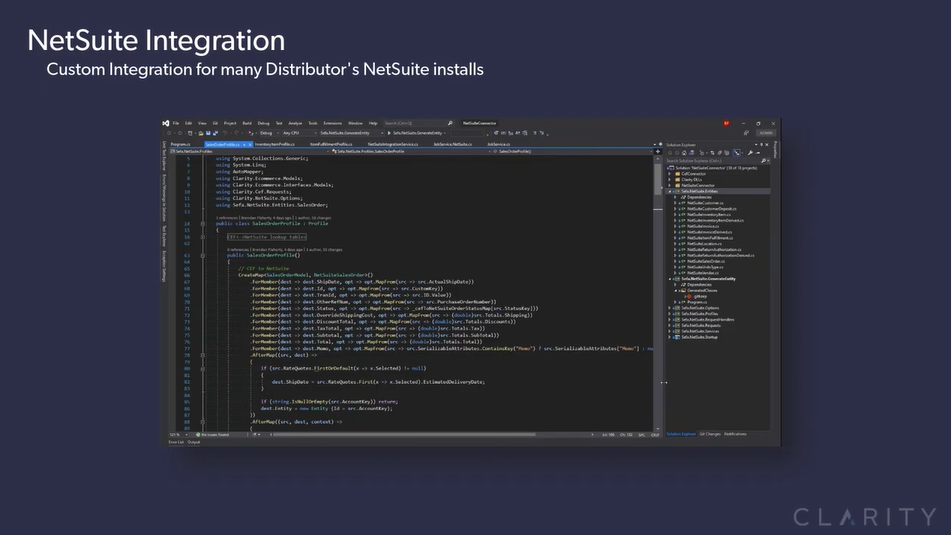The width and height of the screenshot is (952, 535).
Task: Switch to NetSuiteIntegrationService.cs tab
Action: [393, 145]
